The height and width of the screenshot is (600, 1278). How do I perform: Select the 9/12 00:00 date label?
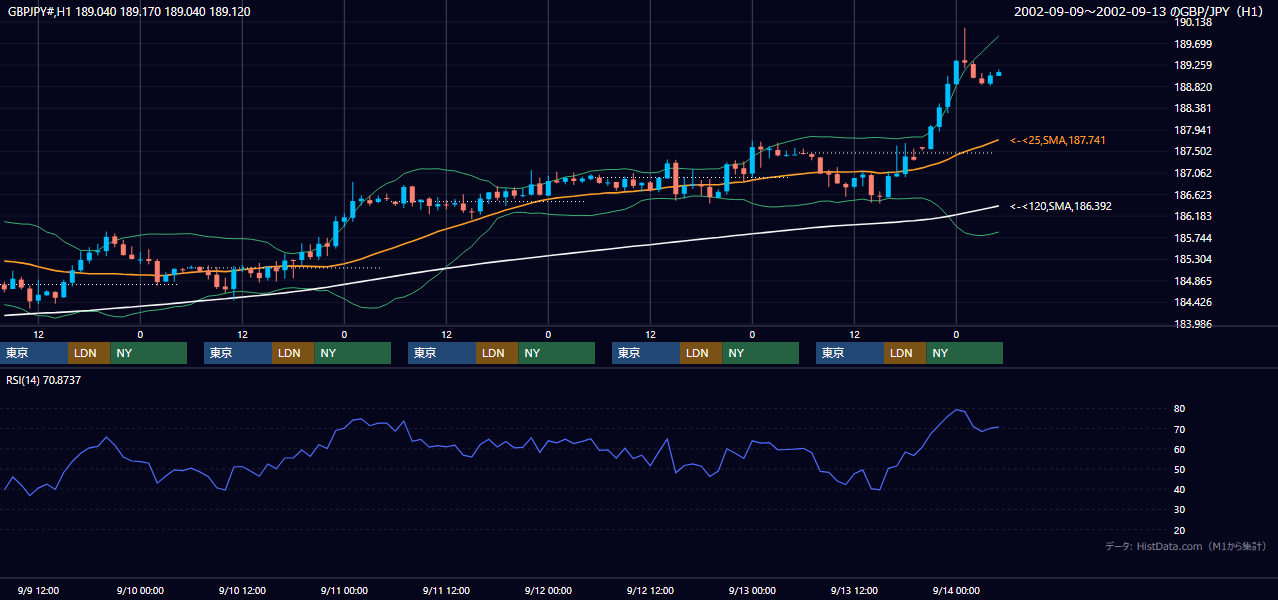click(x=549, y=591)
